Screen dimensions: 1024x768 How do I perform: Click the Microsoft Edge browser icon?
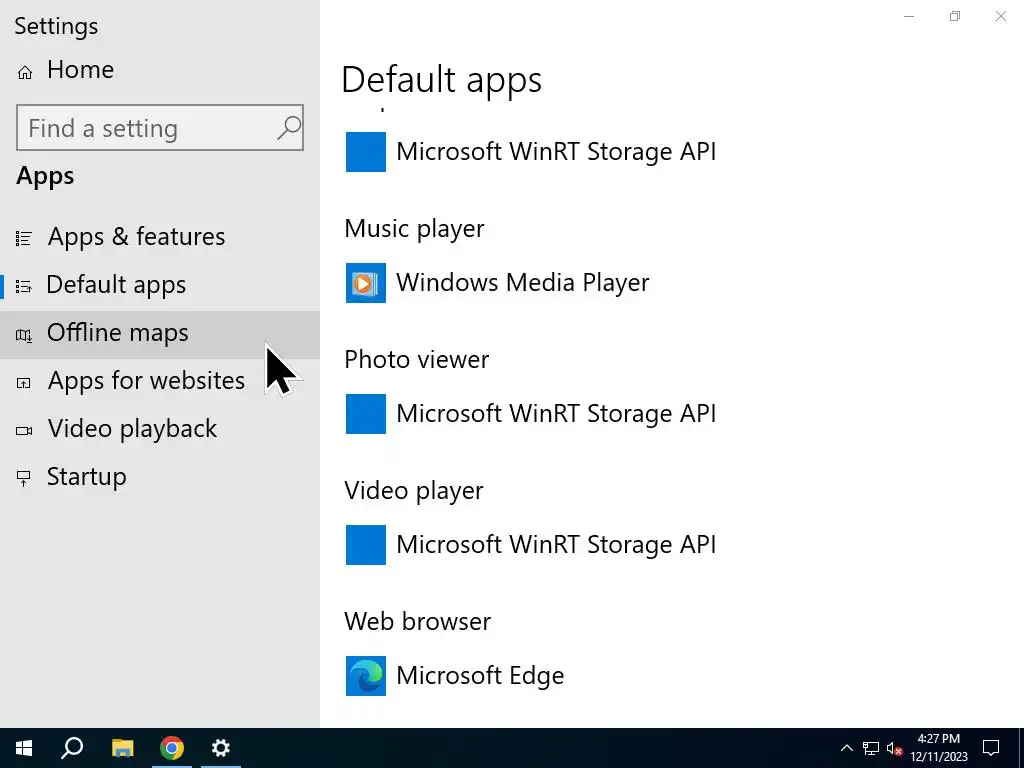click(x=366, y=676)
